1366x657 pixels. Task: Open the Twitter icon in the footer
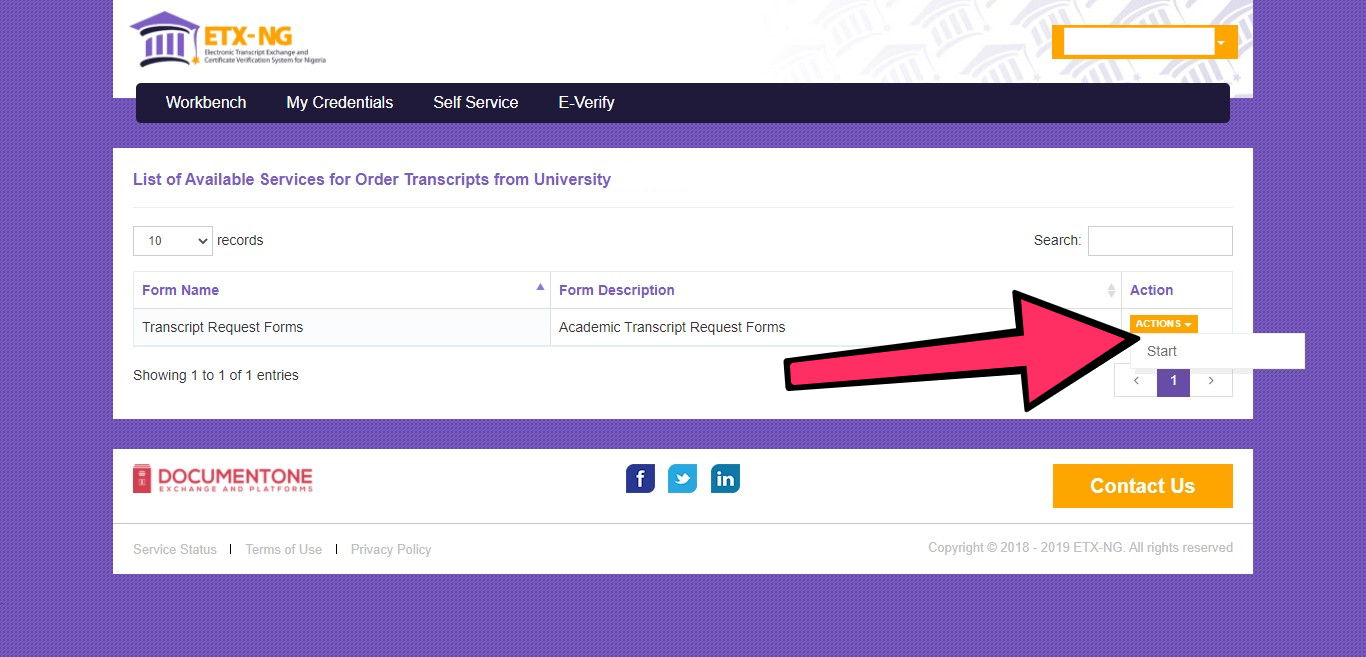tap(682, 478)
